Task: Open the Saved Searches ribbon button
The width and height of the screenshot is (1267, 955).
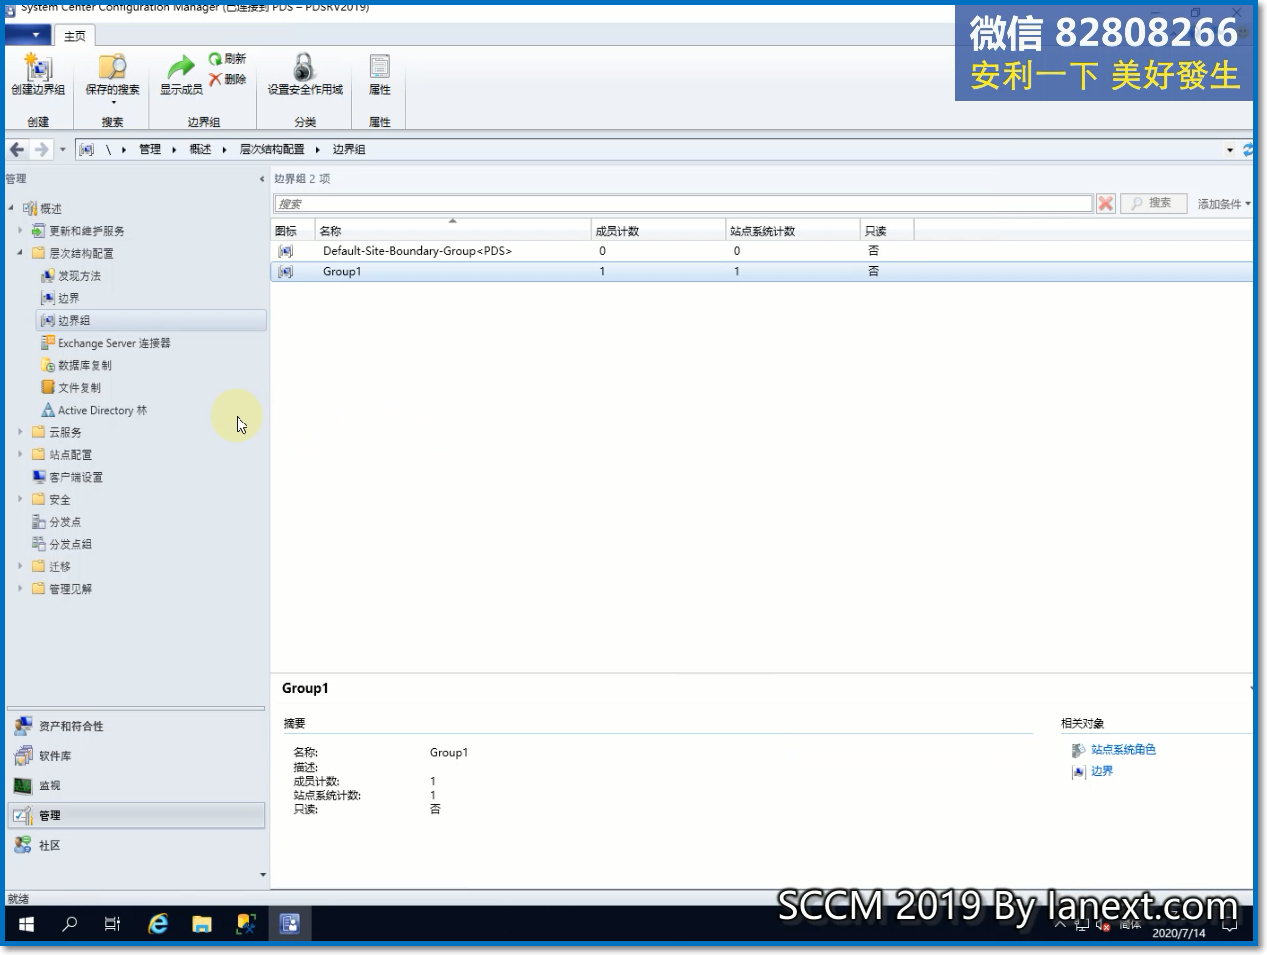Action: tap(112, 78)
